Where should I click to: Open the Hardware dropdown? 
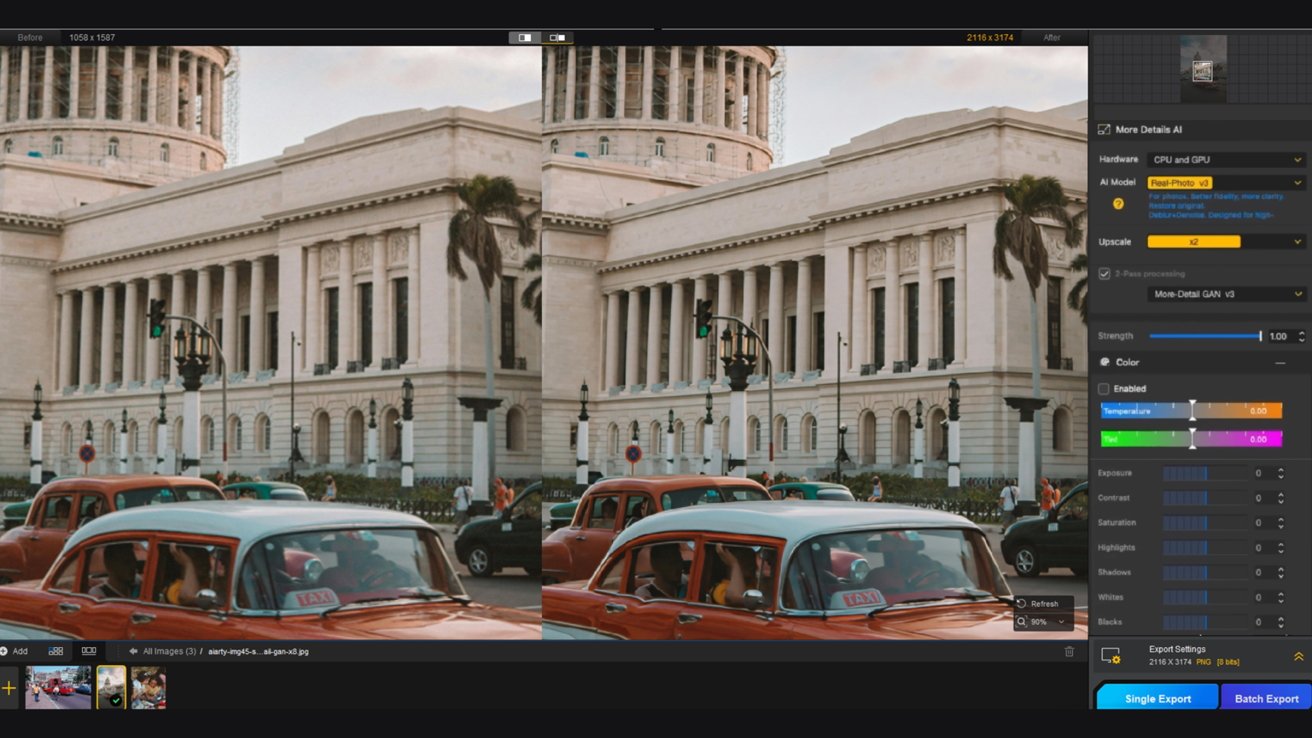pyautogui.click(x=1226, y=160)
